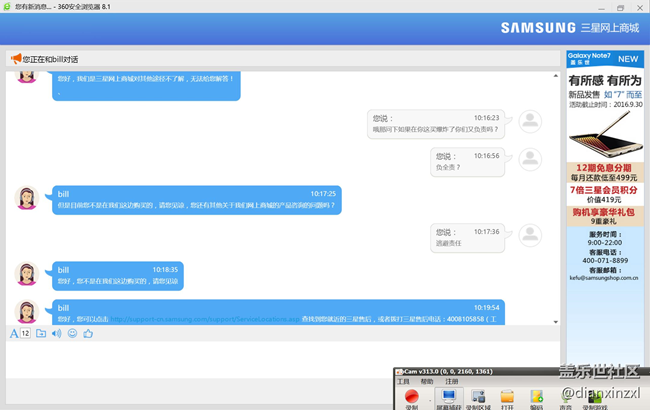Image resolution: width=650 pixels, height=410 pixels.
Task: Click your message bubble sent at 10:17:36
Action: coord(468,238)
